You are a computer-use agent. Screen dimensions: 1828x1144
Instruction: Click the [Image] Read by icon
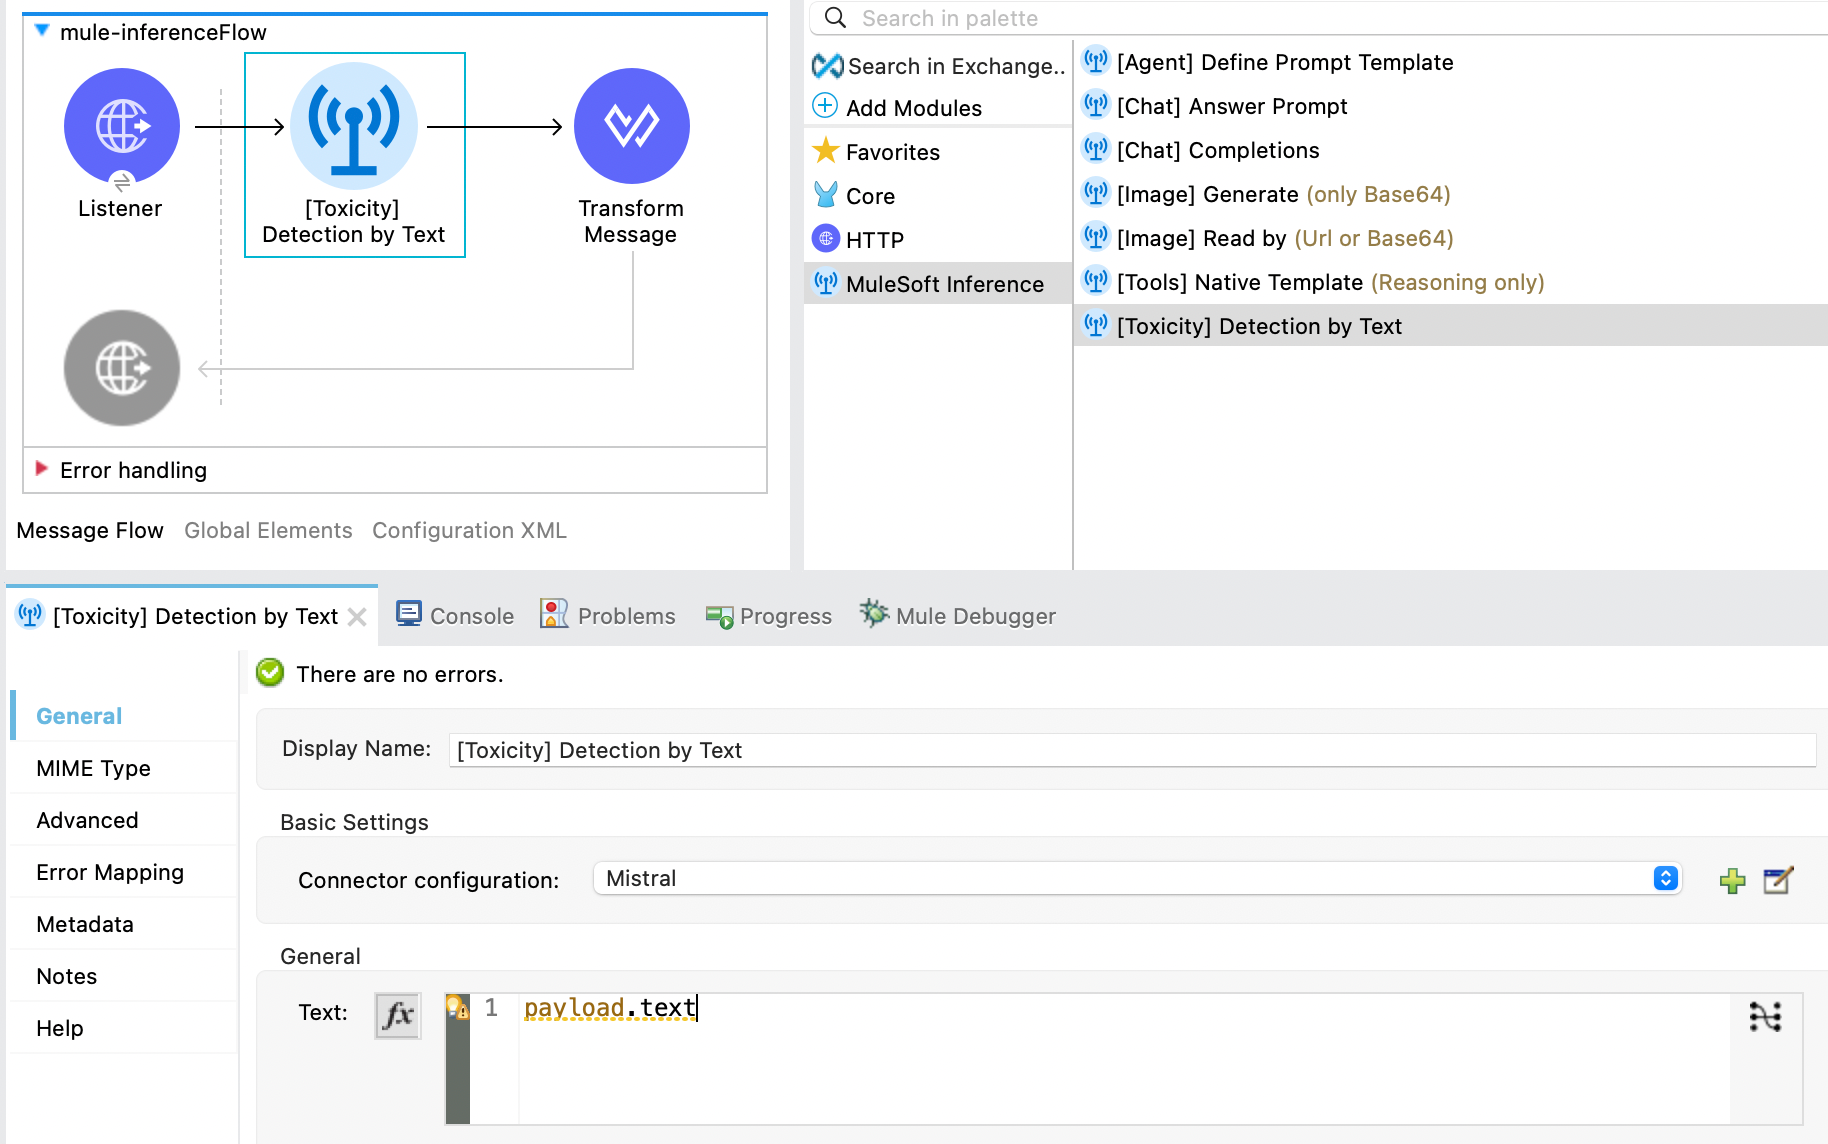tap(1096, 237)
